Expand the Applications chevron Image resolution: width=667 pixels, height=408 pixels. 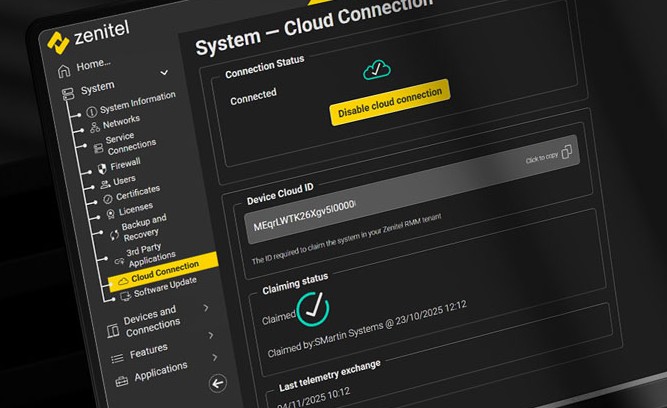point(215,357)
